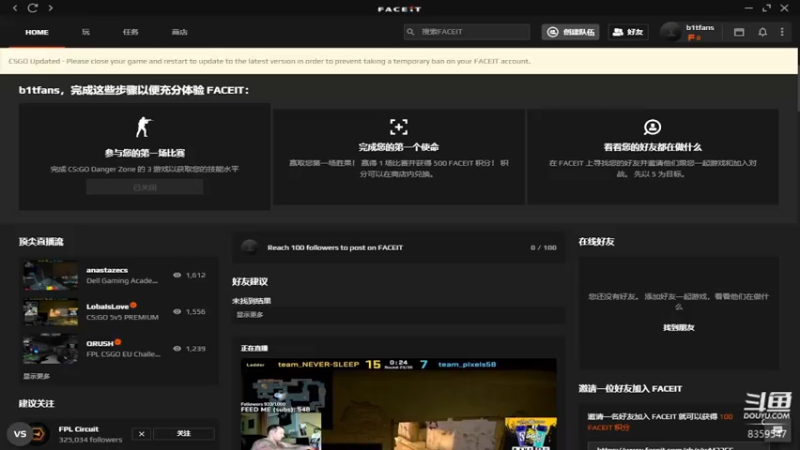Go forward with the right arrow icon
The width and height of the screenshot is (800, 450).
click(x=50, y=8)
